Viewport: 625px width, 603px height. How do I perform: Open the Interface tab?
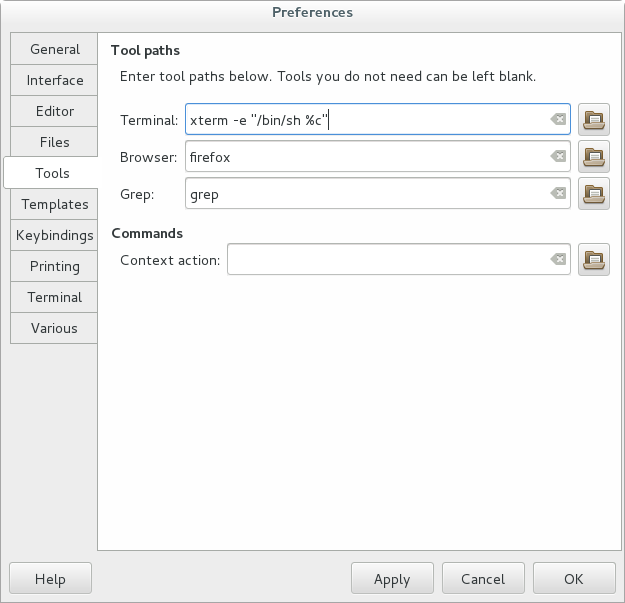[x=55, y=80]
